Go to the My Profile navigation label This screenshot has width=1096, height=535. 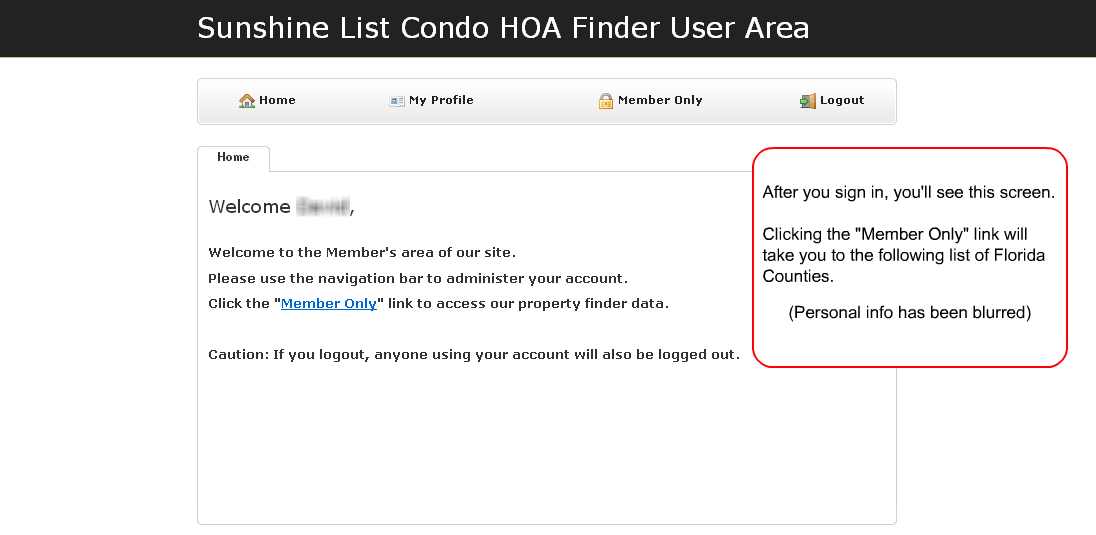pyautogui.click(x=441, y=100)
